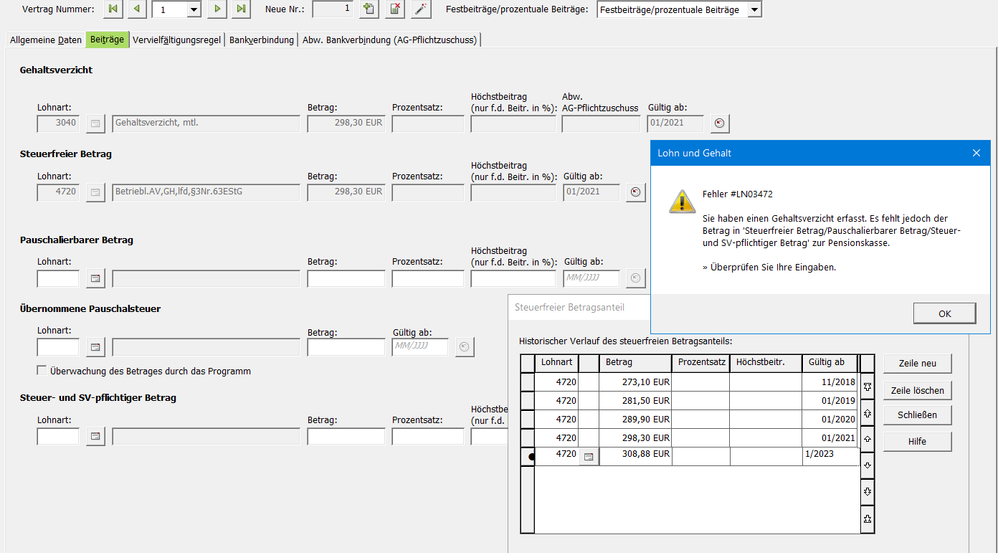Jump to the last Vertrag record
The width and height of the screenshot is (998, 553).
tap(241, 9)
